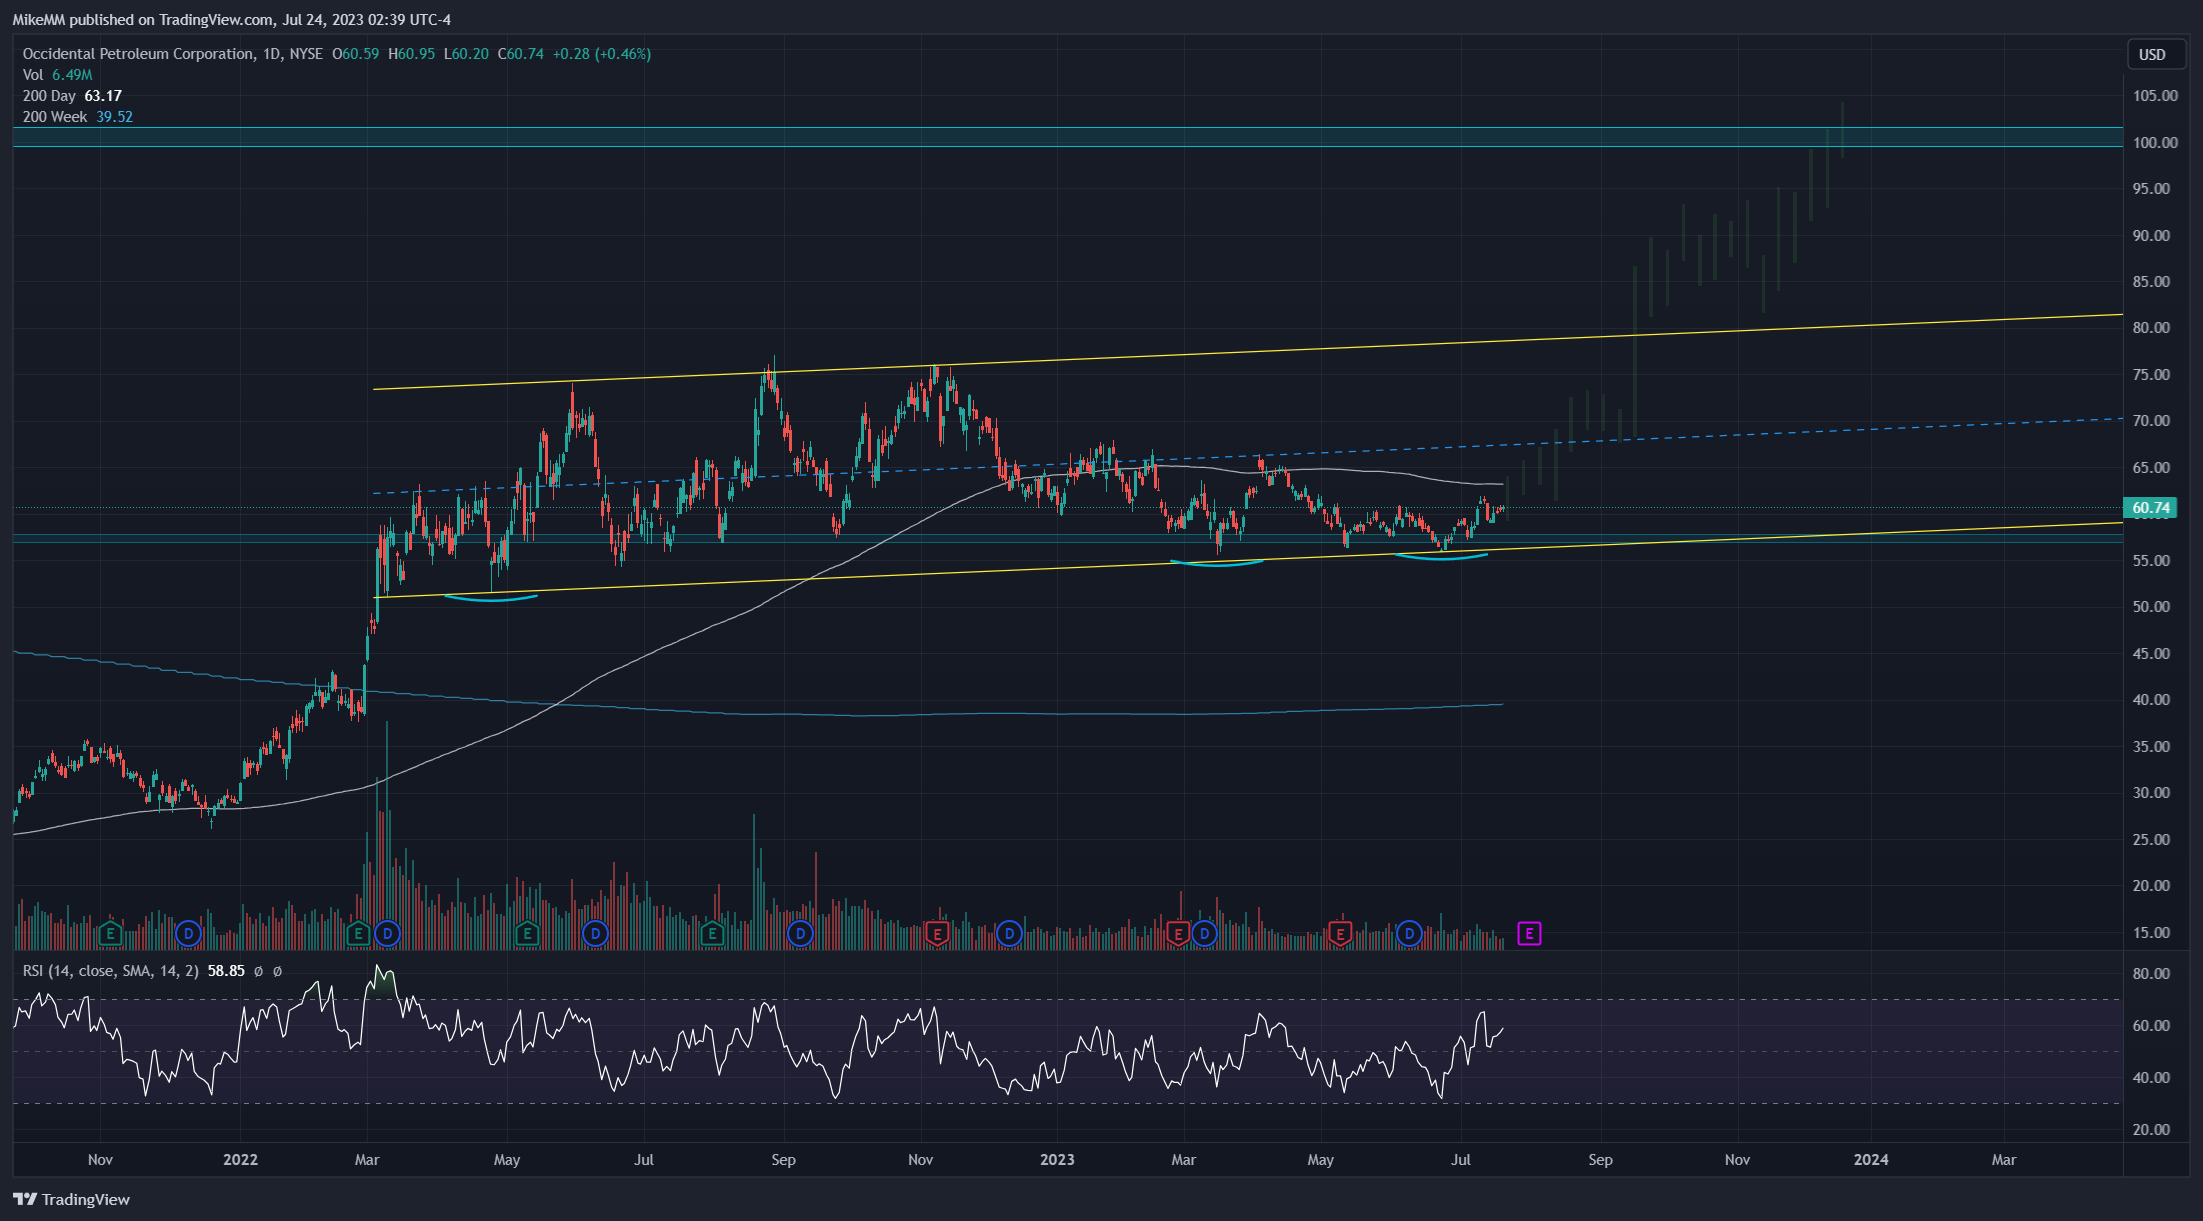Click the Sep label before Nov 2022
The width and height of the screenshot is (2203, 1221).
click(783, 1160)
